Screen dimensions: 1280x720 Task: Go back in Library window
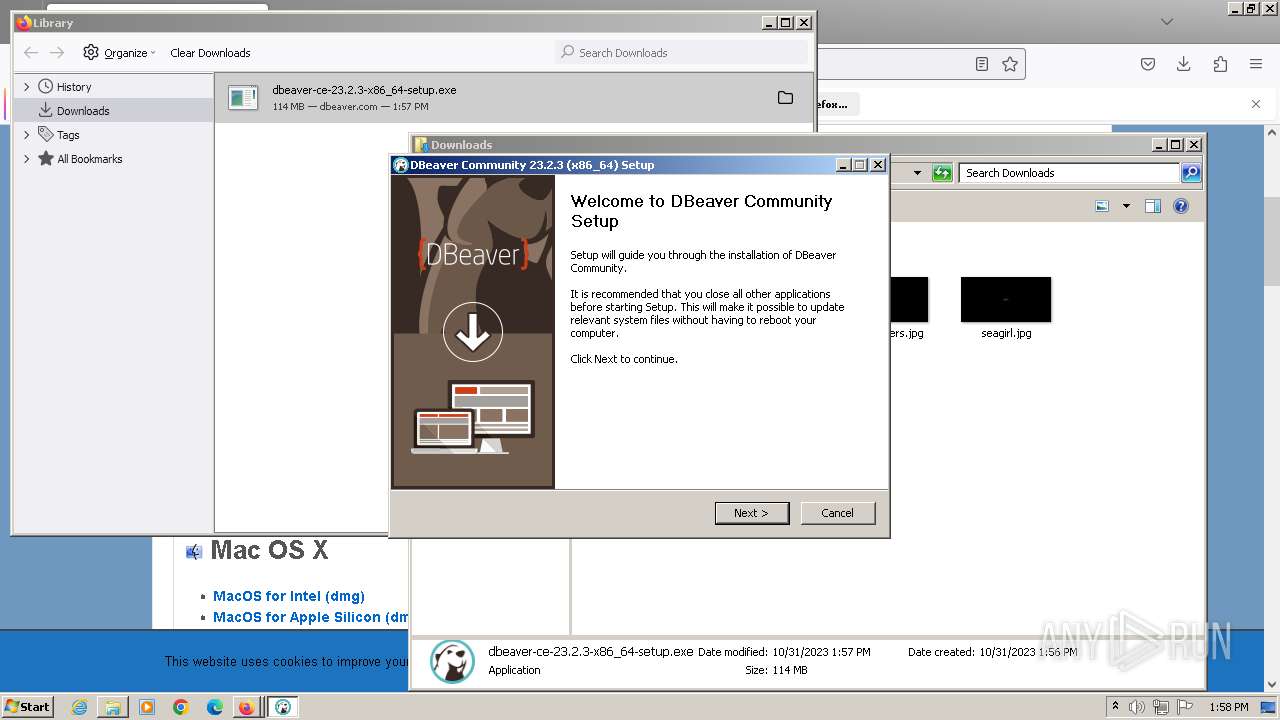tap(31, 53)
